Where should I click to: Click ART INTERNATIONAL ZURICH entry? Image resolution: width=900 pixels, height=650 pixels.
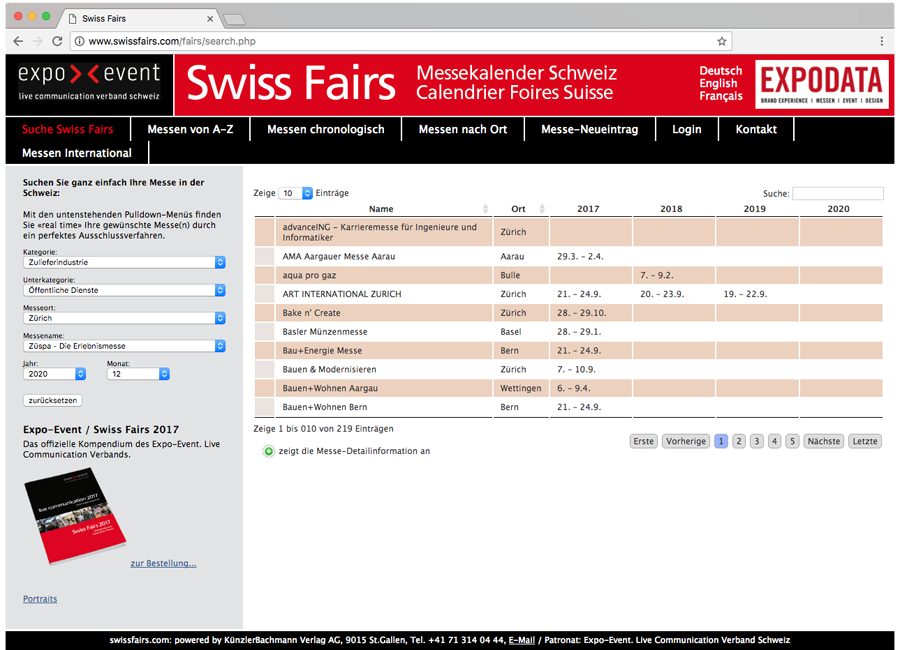pyautogui.click(x=342, y=294)
